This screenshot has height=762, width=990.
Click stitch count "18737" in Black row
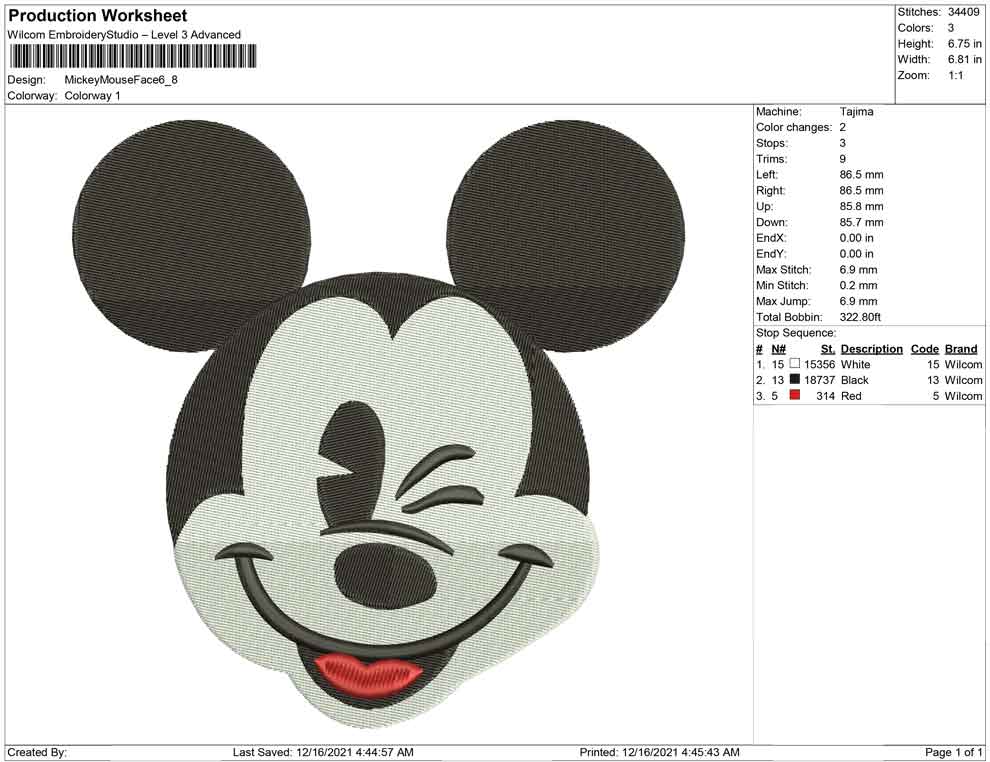820,380
